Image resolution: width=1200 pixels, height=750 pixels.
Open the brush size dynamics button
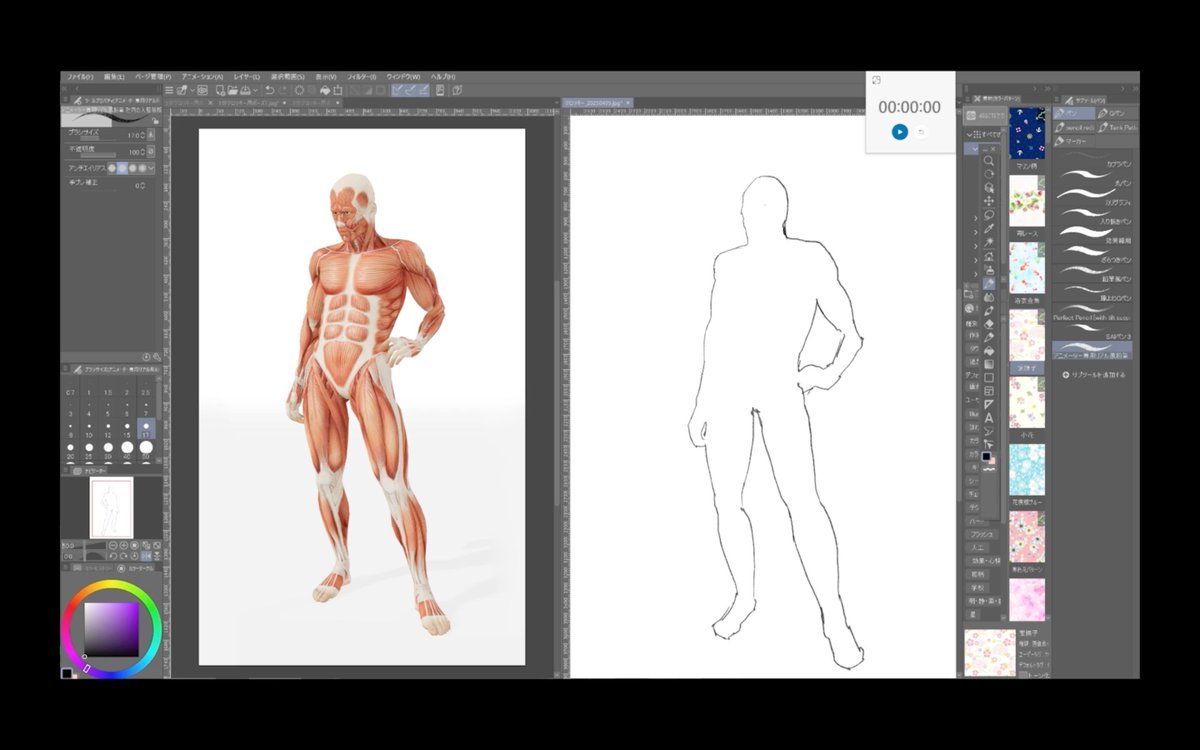[151, 135]
